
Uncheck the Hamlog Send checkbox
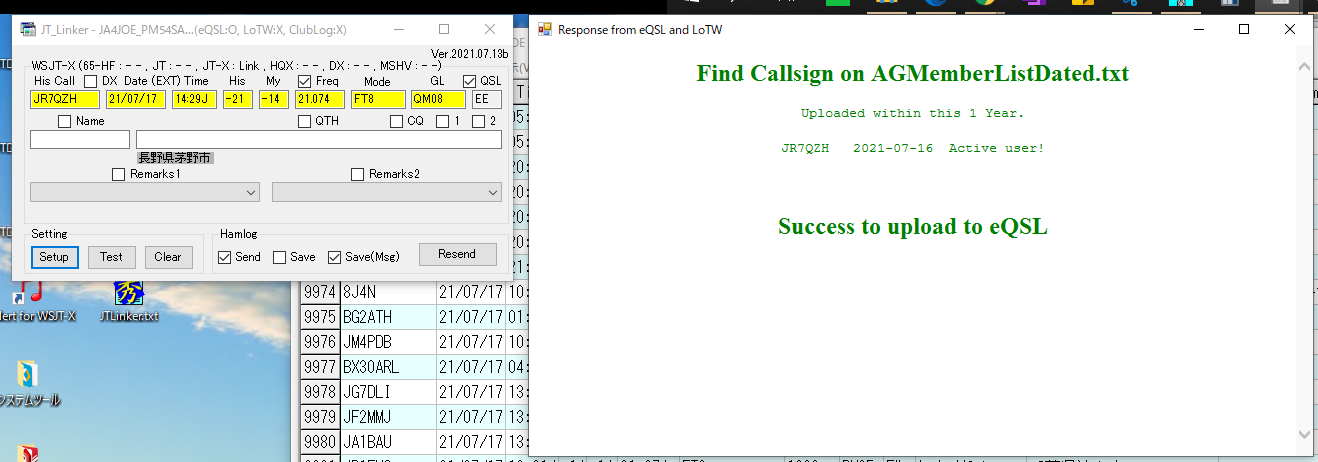(225, 257)
